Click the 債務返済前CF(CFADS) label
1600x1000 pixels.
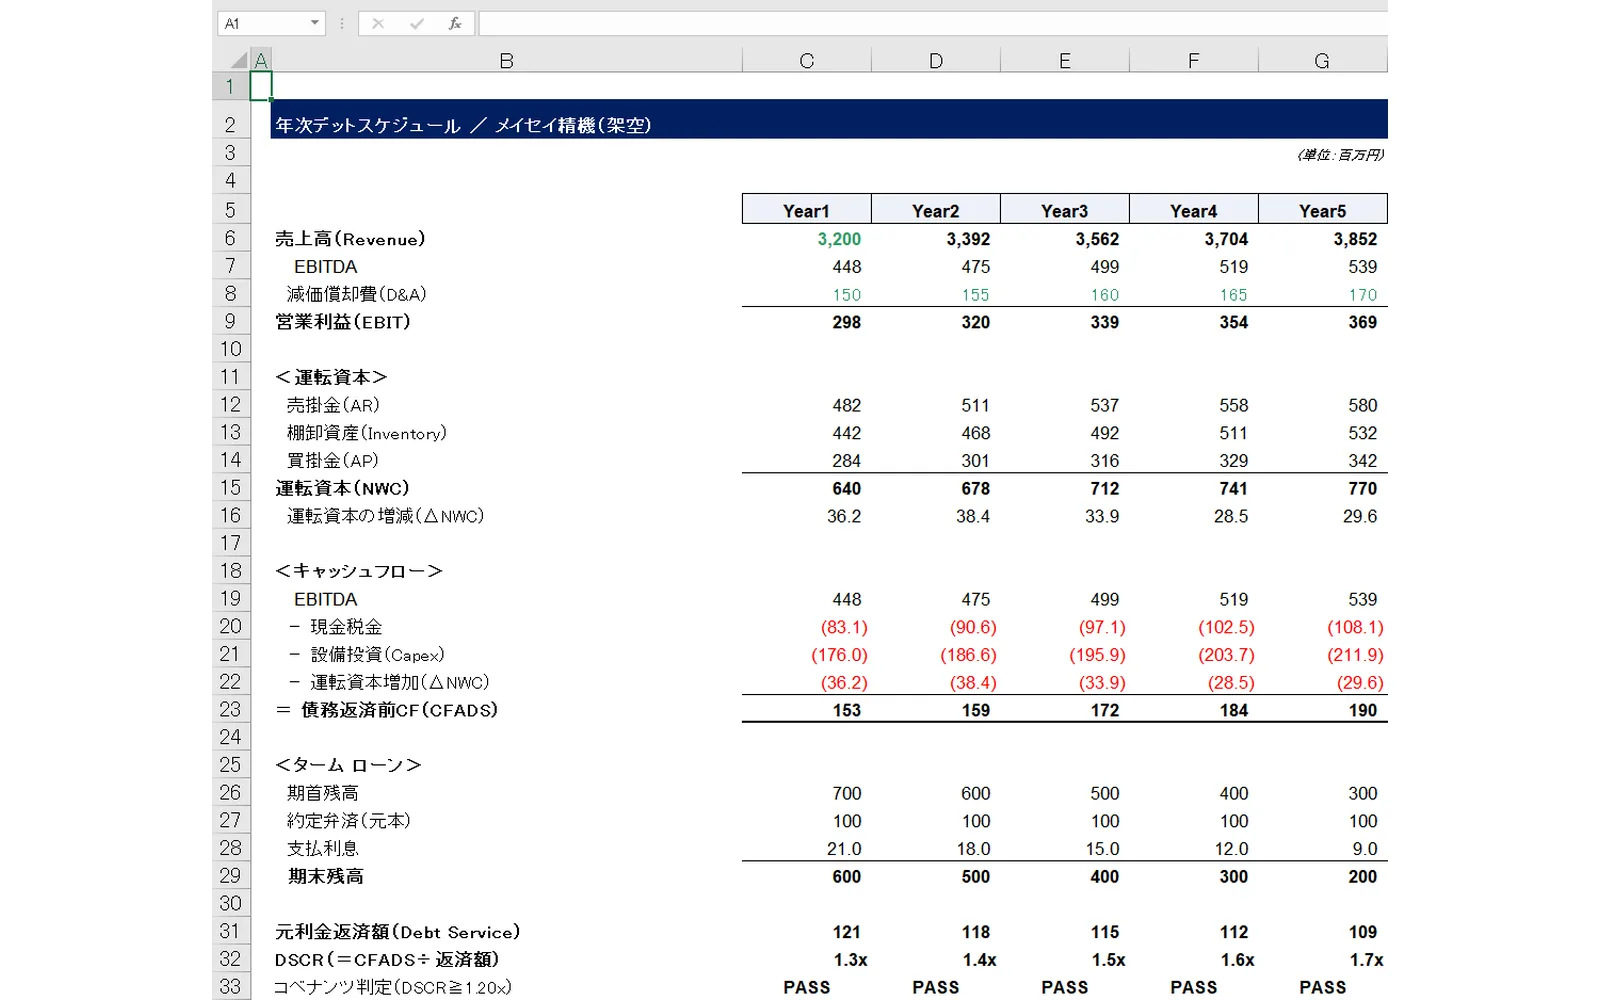399,710
